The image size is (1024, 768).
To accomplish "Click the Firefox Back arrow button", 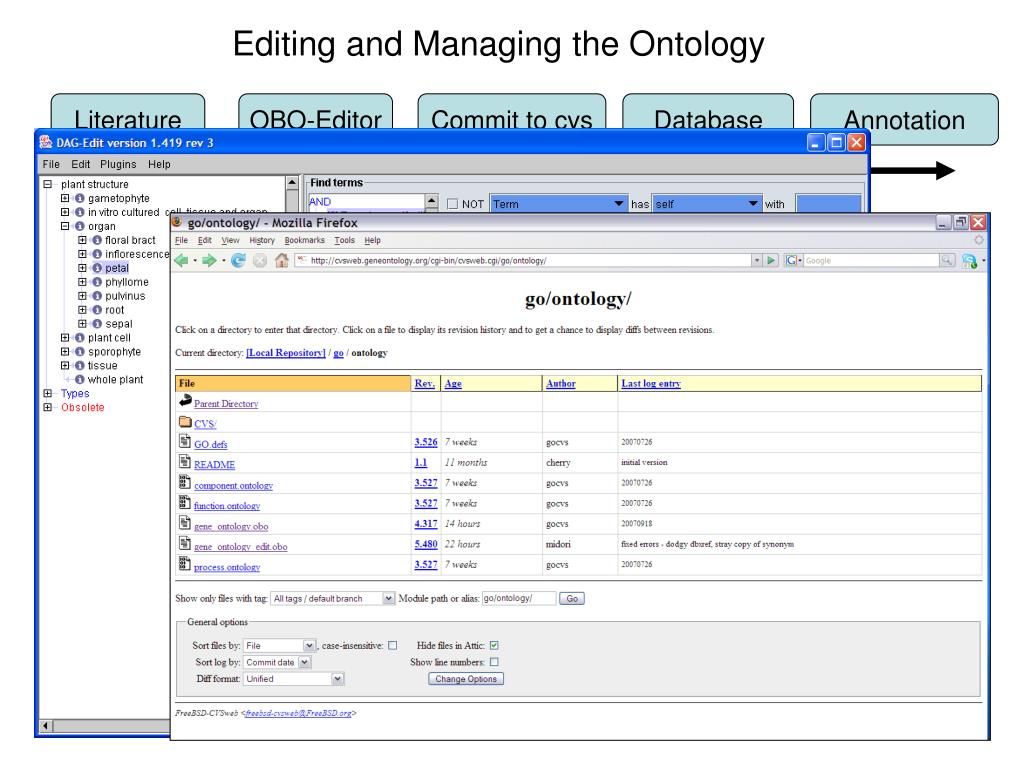I will [181, 261].
